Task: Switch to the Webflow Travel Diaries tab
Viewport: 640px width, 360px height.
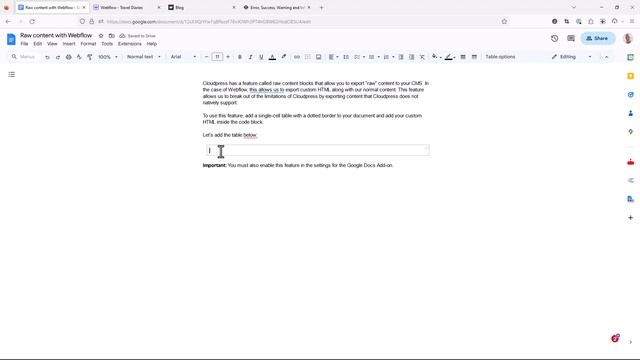Action: [126, 7]
